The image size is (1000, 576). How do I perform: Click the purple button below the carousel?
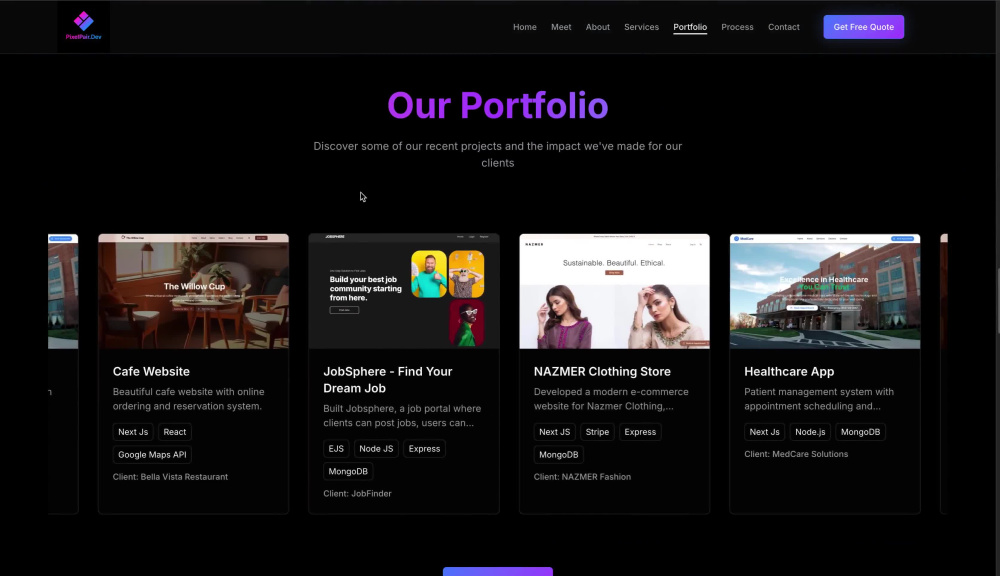497,572
